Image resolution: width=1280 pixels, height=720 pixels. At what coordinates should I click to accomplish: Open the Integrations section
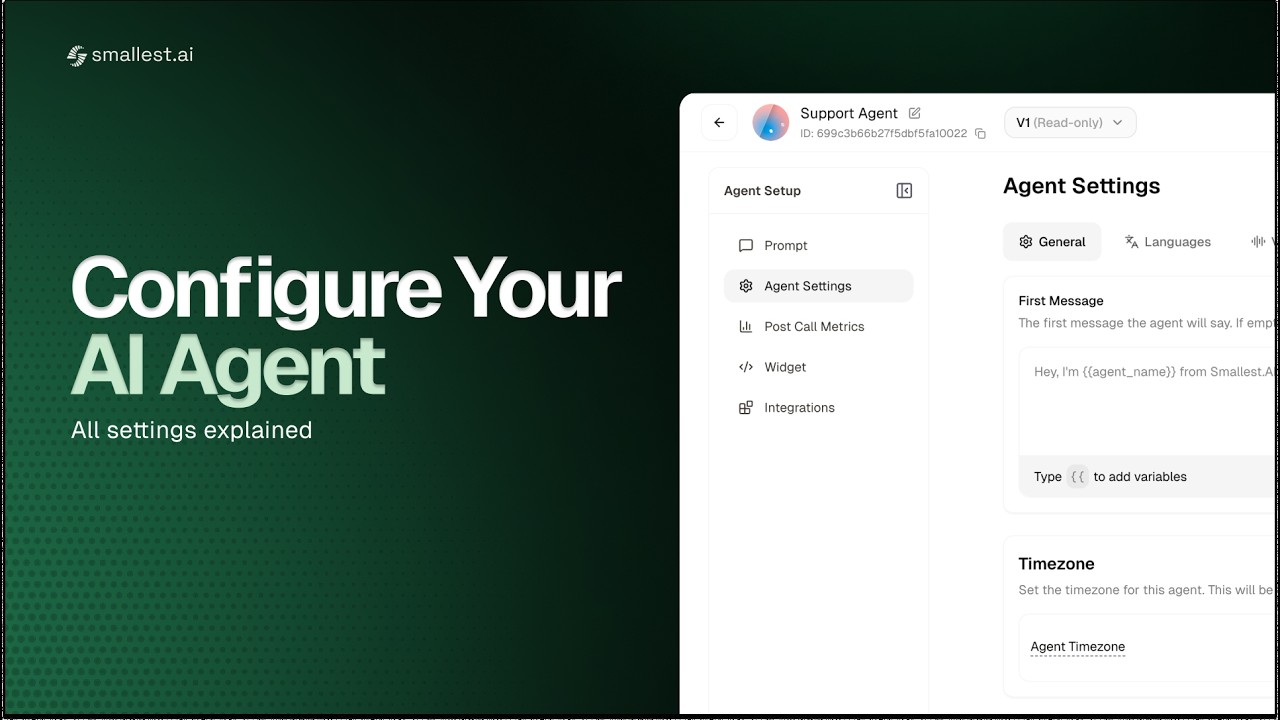pyautogui.click(x=818, y=408)
